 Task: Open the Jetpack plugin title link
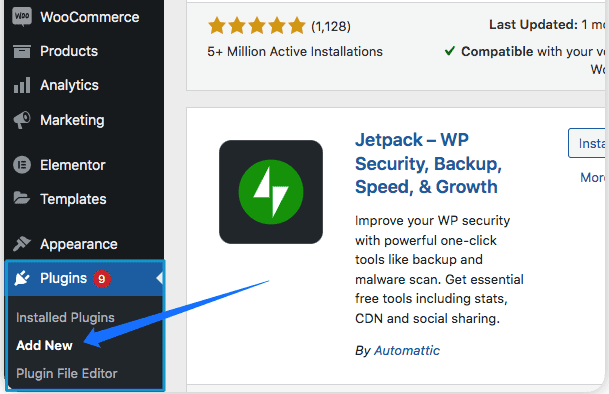point(428,163)
